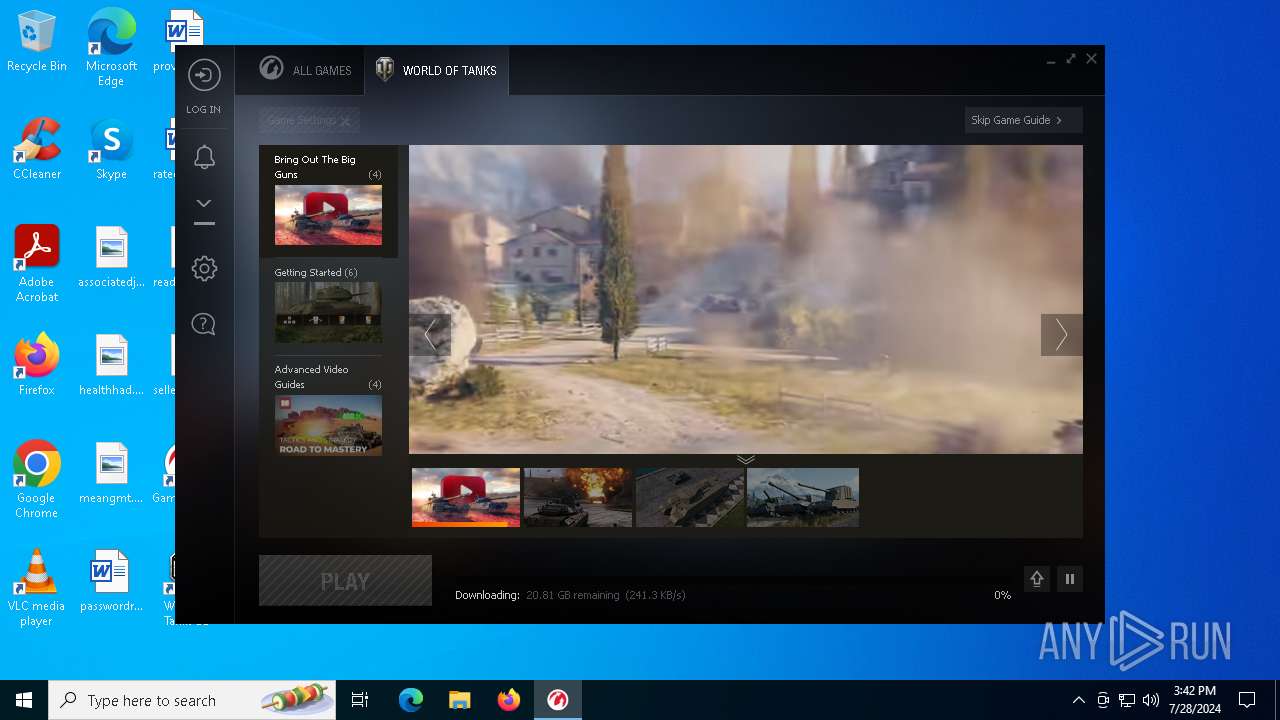
Task: Open the meangmt image file on desktop
Action: 111,474
